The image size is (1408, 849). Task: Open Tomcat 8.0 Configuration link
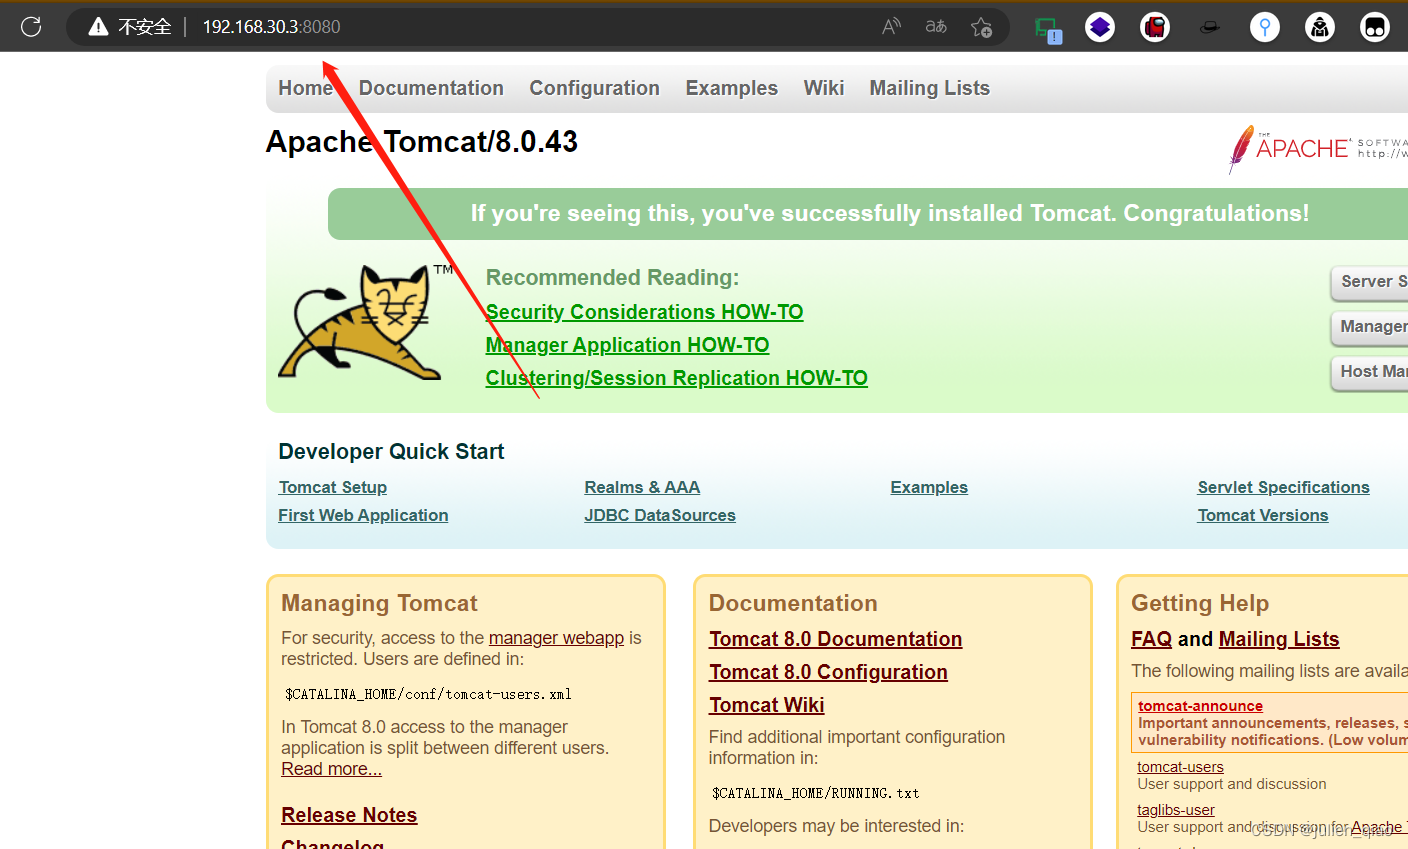pyautogui.click(x=828, y=672)
